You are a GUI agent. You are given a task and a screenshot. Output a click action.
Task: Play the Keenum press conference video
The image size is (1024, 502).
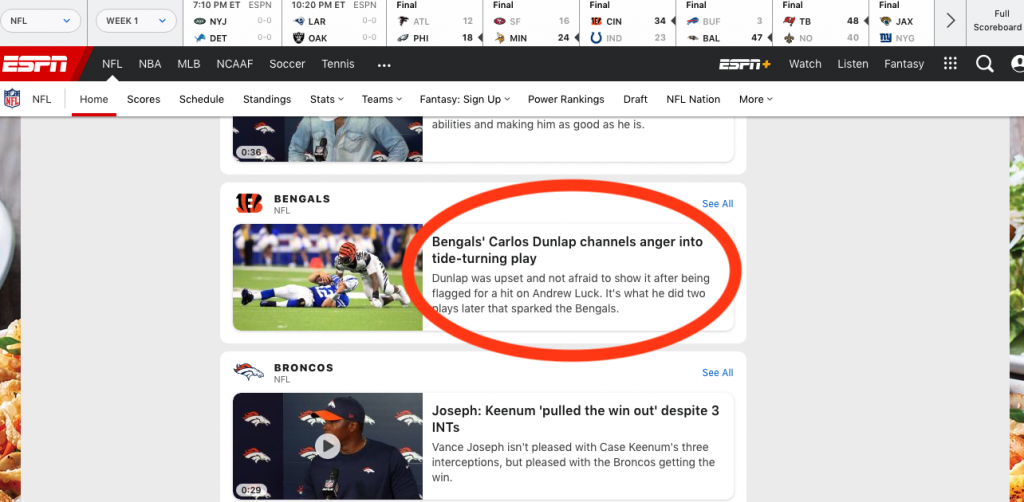pyautogui.click(x=327, y=447)
